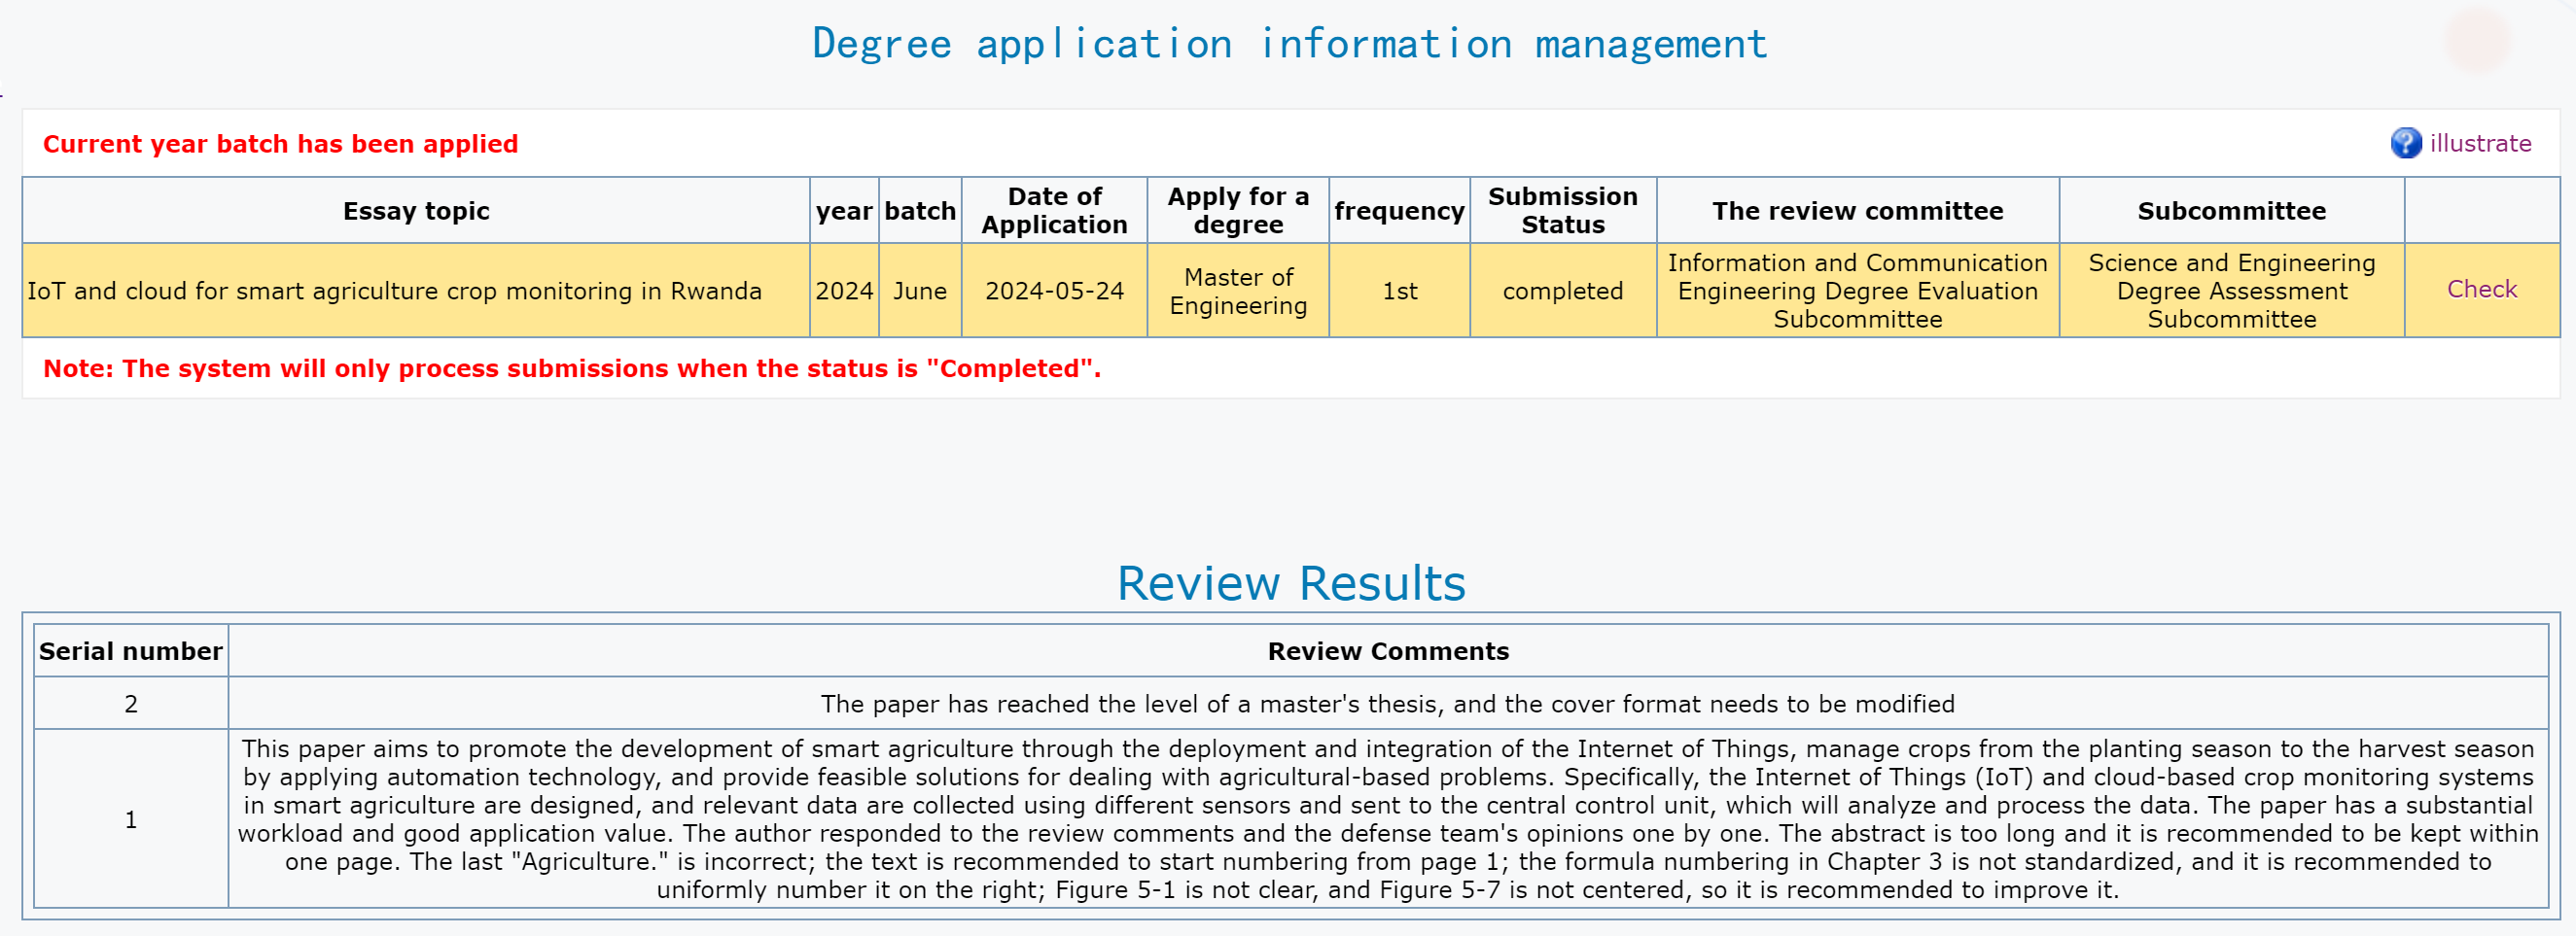Click the Date of Application column header

tap(1054, 211)
